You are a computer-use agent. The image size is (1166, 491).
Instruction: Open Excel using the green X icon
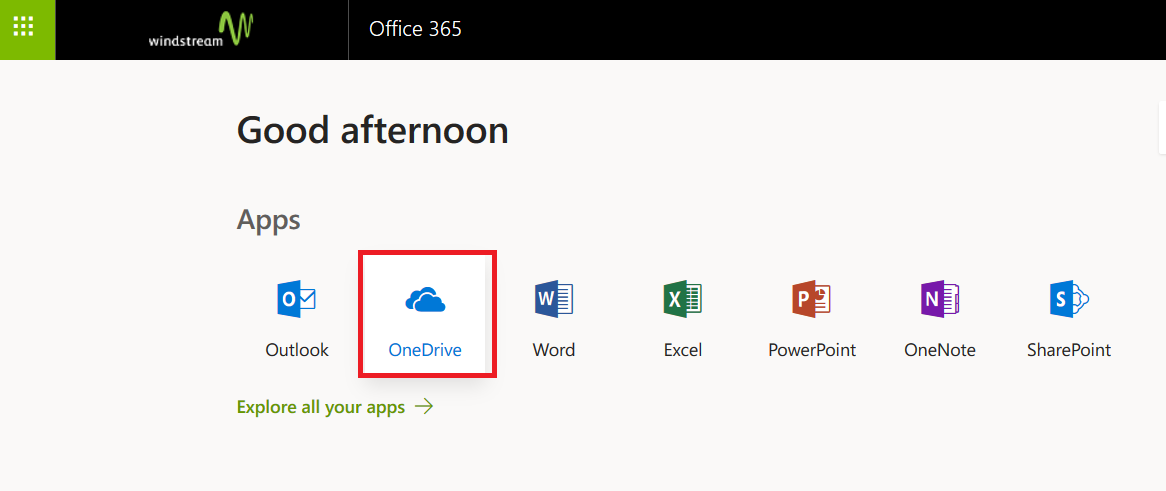(683, 300)
